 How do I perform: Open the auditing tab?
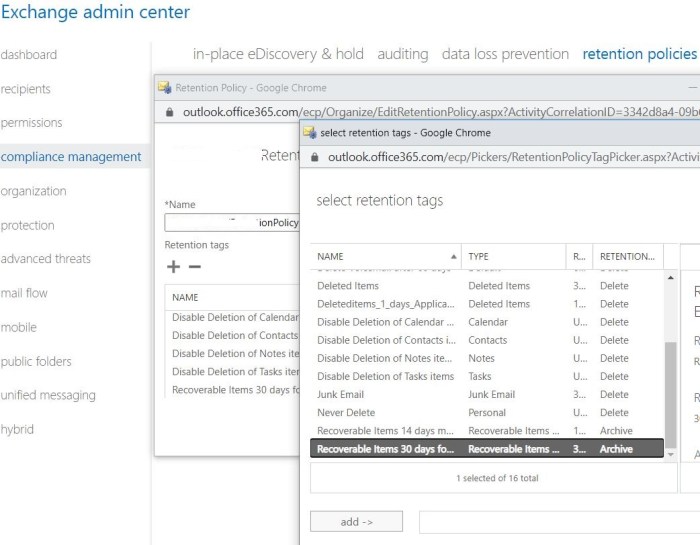[403, 54]
